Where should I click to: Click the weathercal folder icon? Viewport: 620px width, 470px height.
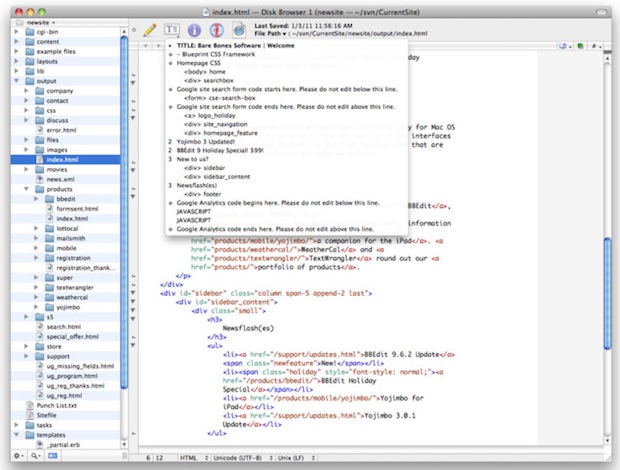point(49,297)
